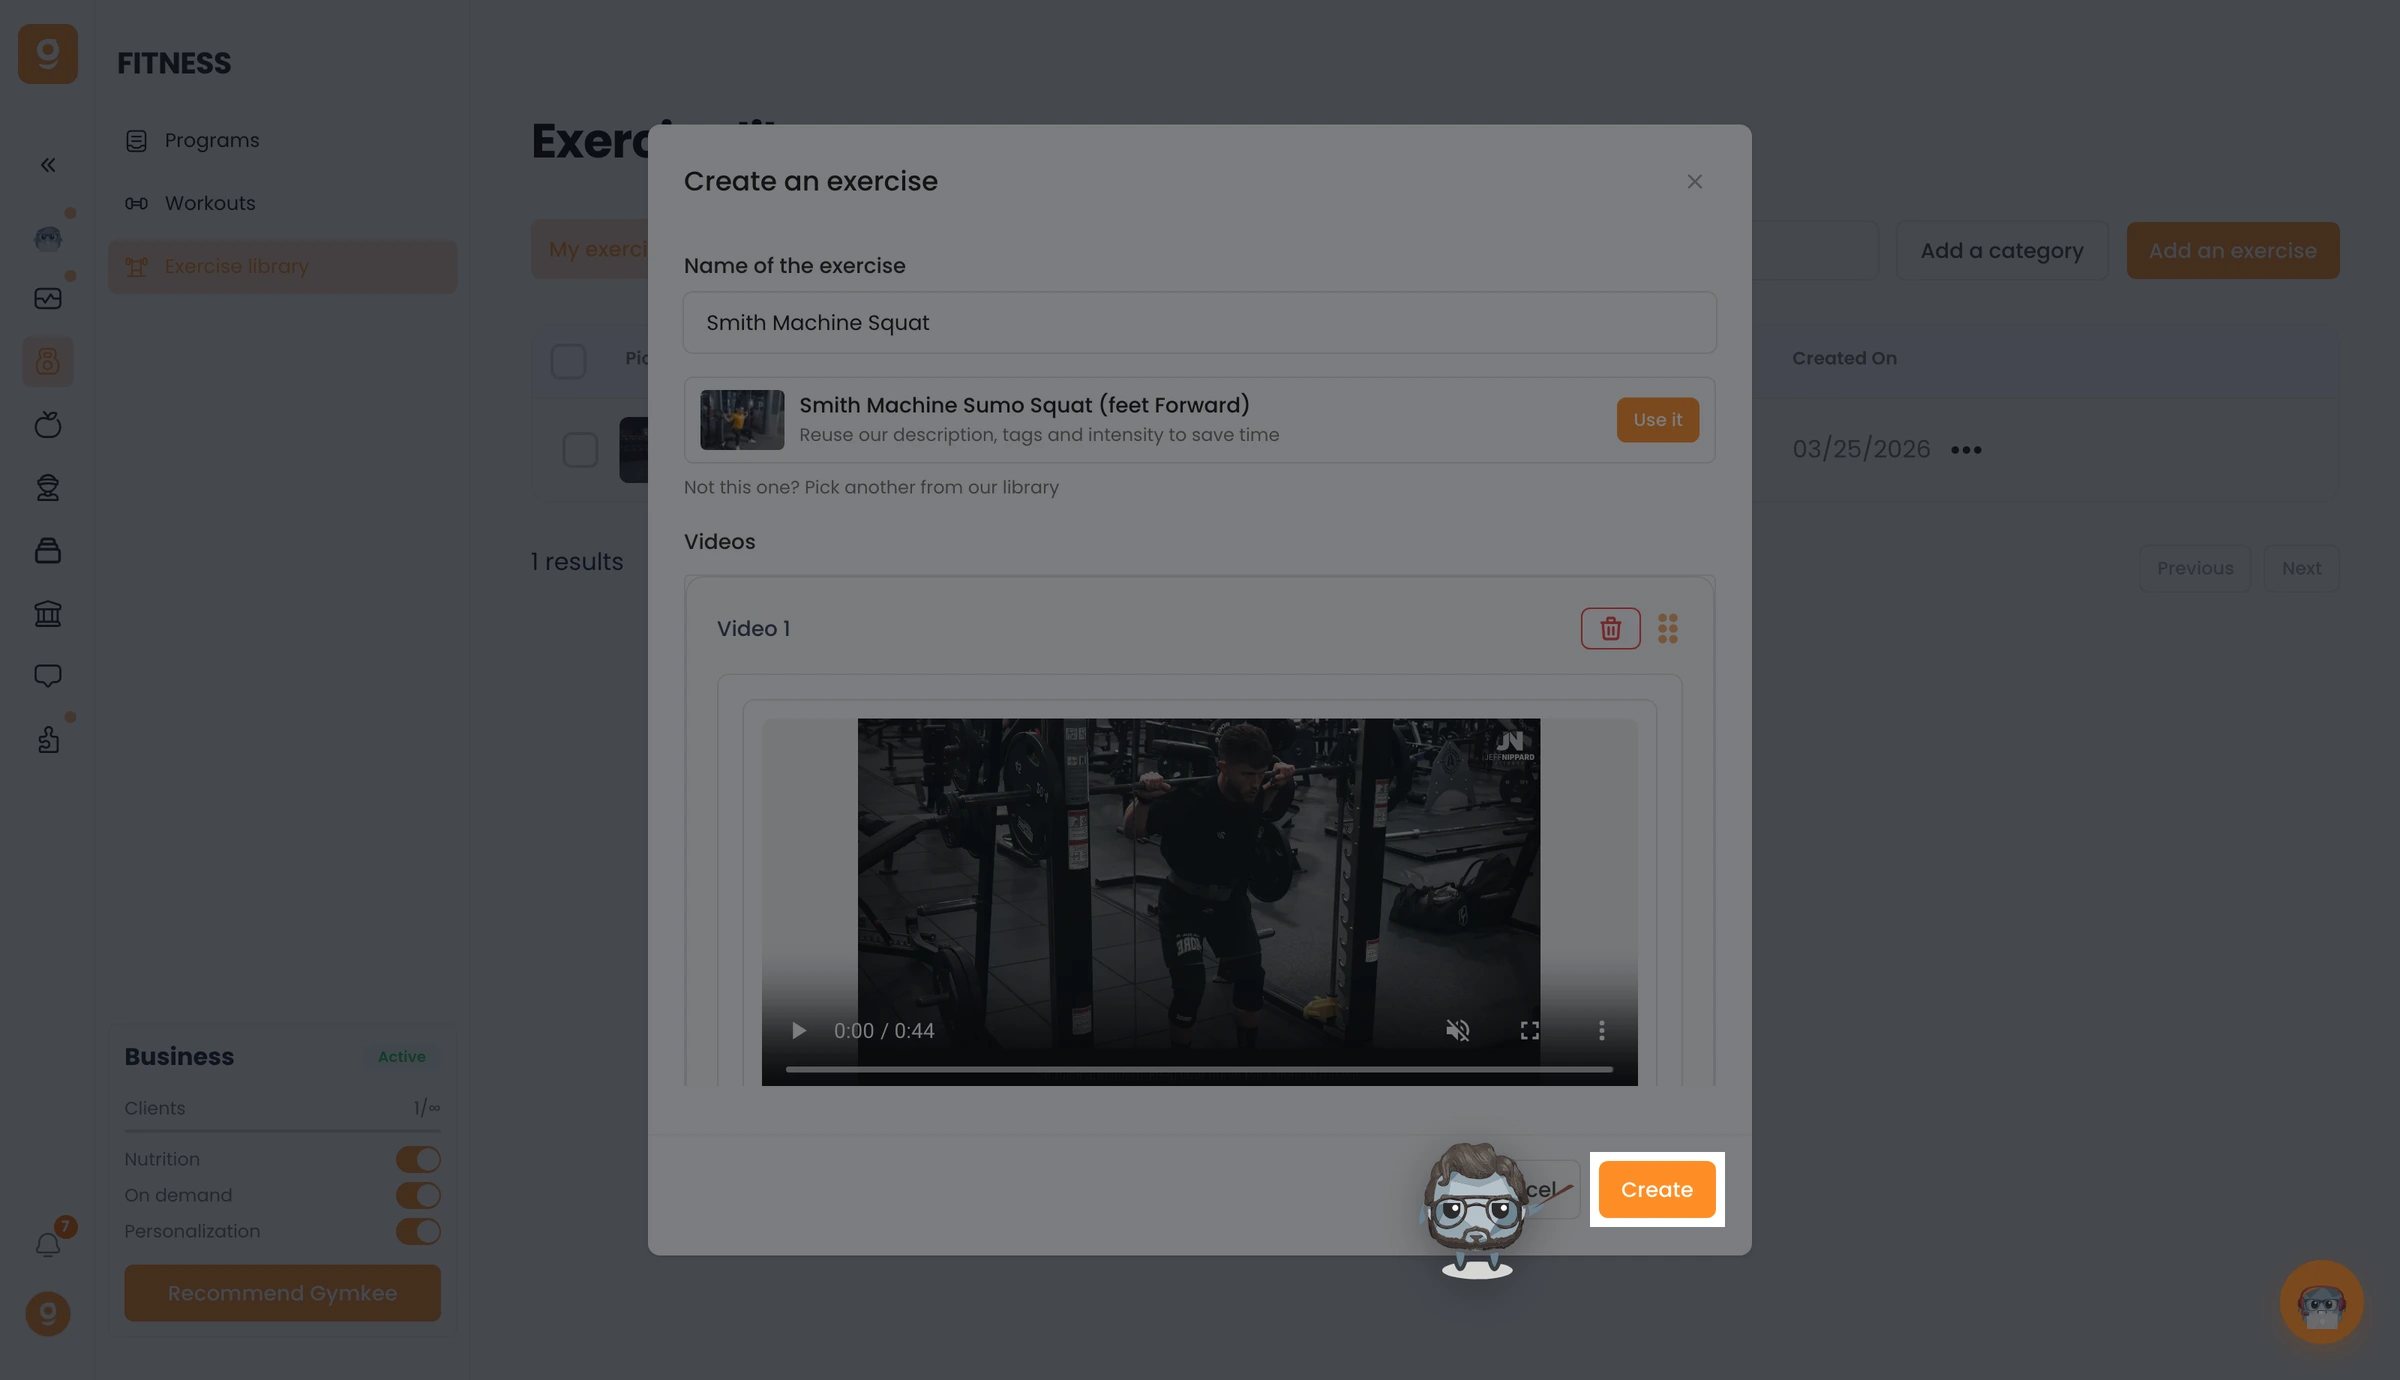Image resolution: width=2400 pixels, height=1380 pixels.
Task: Open Exercise library in the Fitness menu
Action: tap(282, 267)
